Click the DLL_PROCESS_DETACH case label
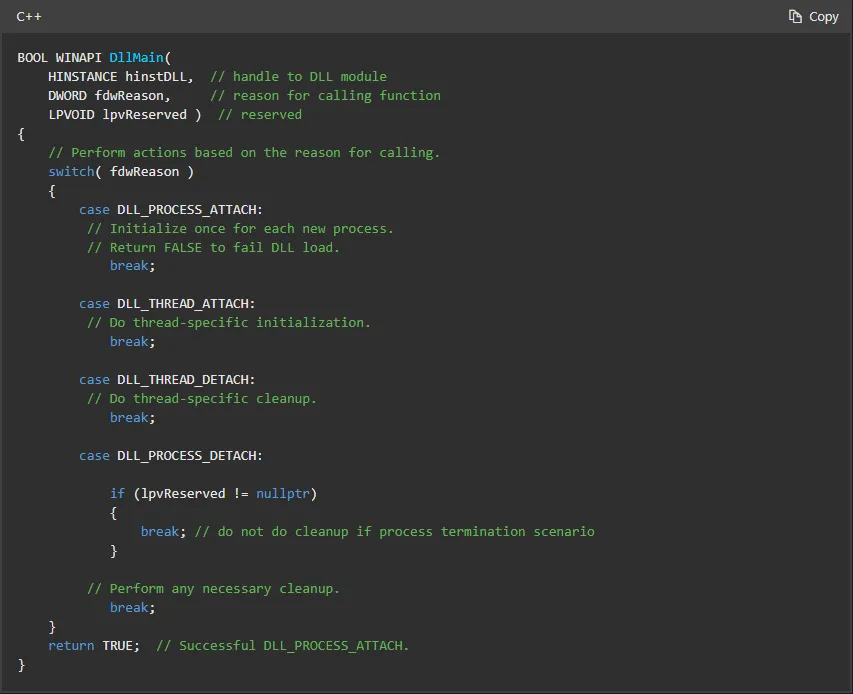Image resolution: width=853 pixels, height=694 pixels. [190, 455]
